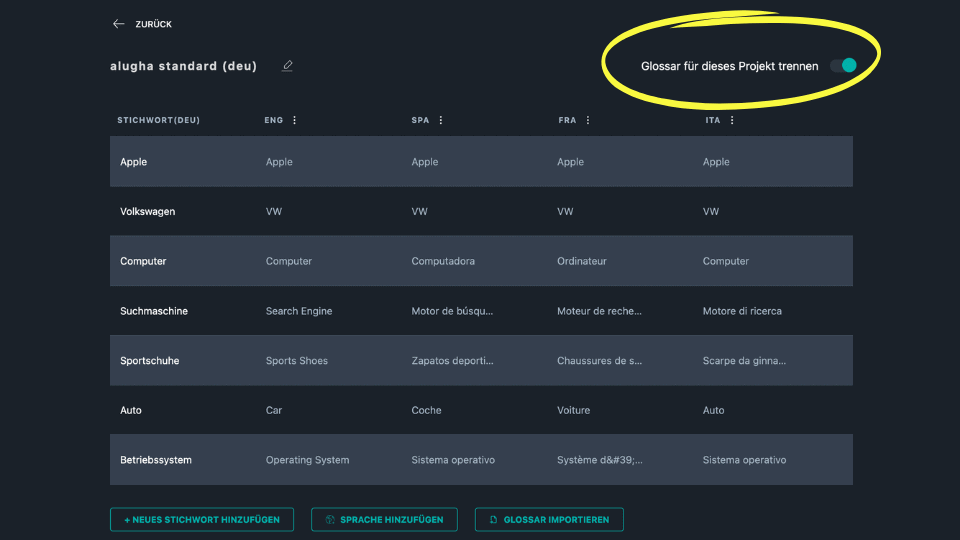Click the pencil icon to rename glossary

click(x=288, y=66)
